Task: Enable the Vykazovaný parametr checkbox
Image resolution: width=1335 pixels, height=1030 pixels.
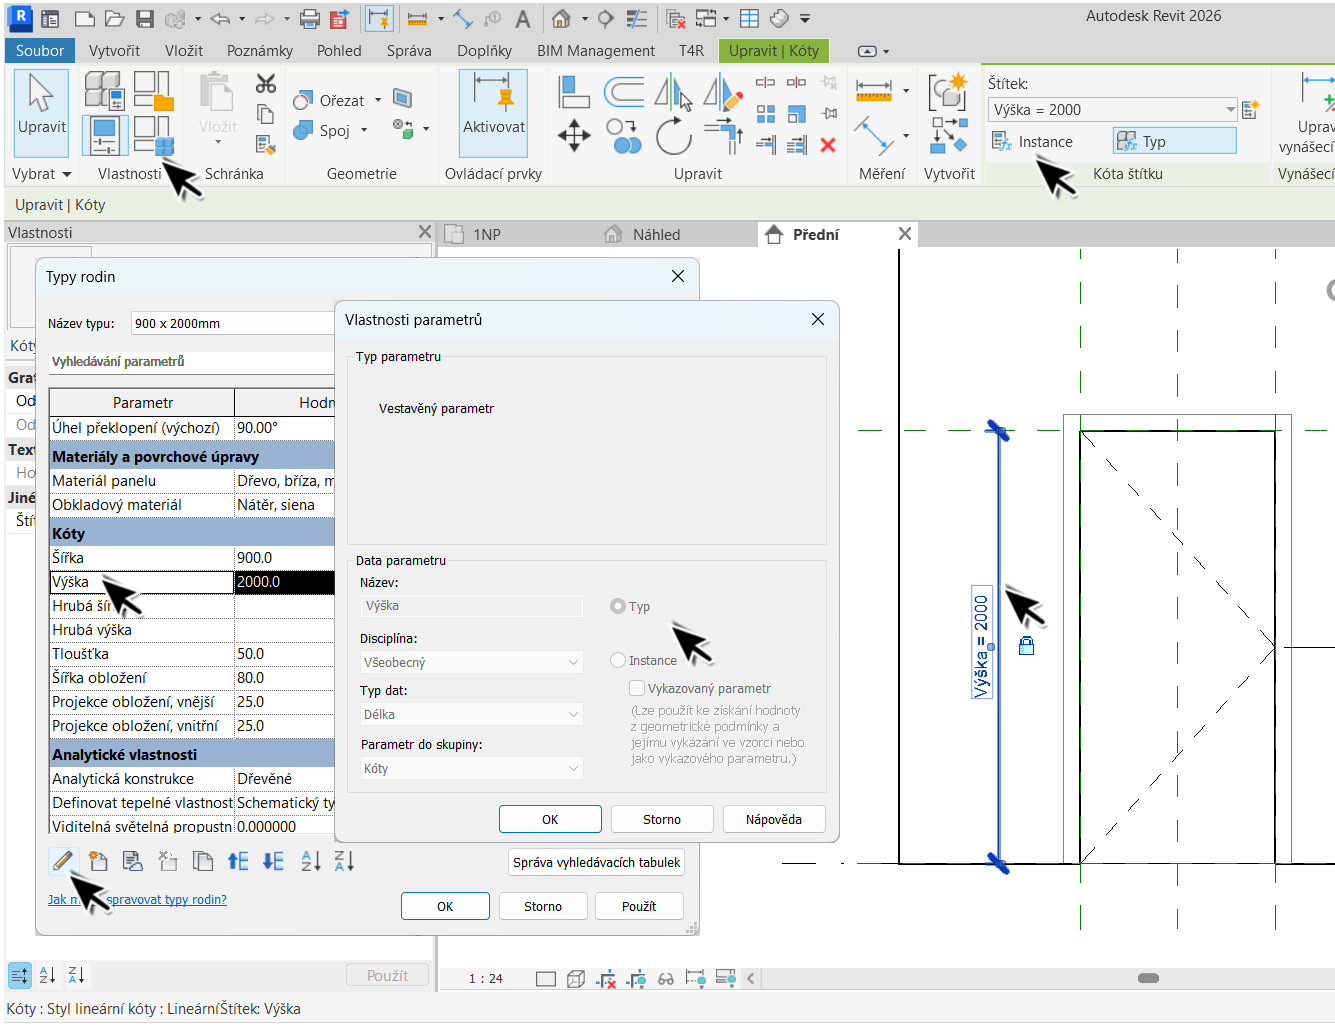Action: tap(636, 688)
